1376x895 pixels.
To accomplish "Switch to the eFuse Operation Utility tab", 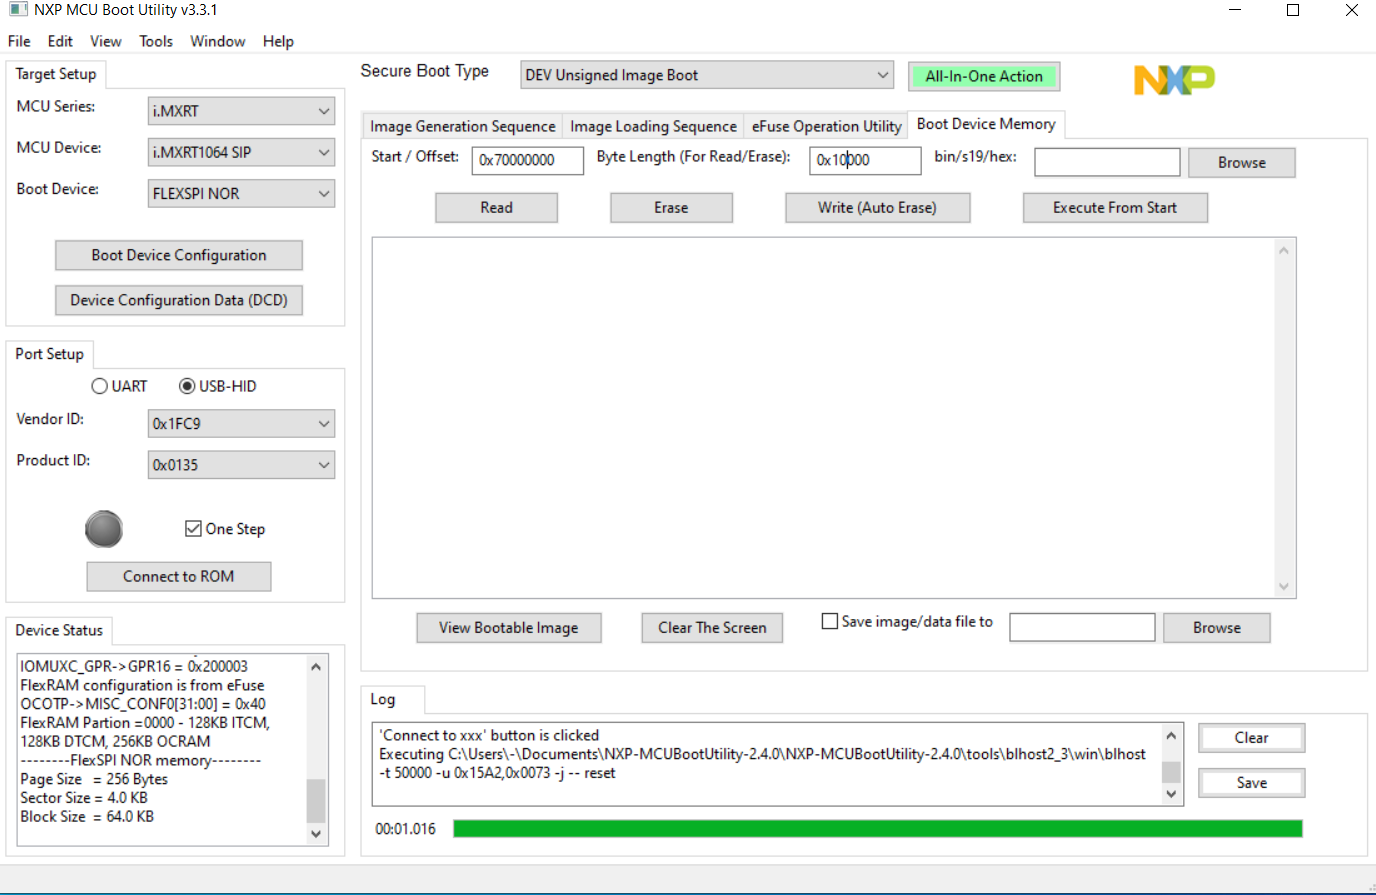I will point(826,126).
